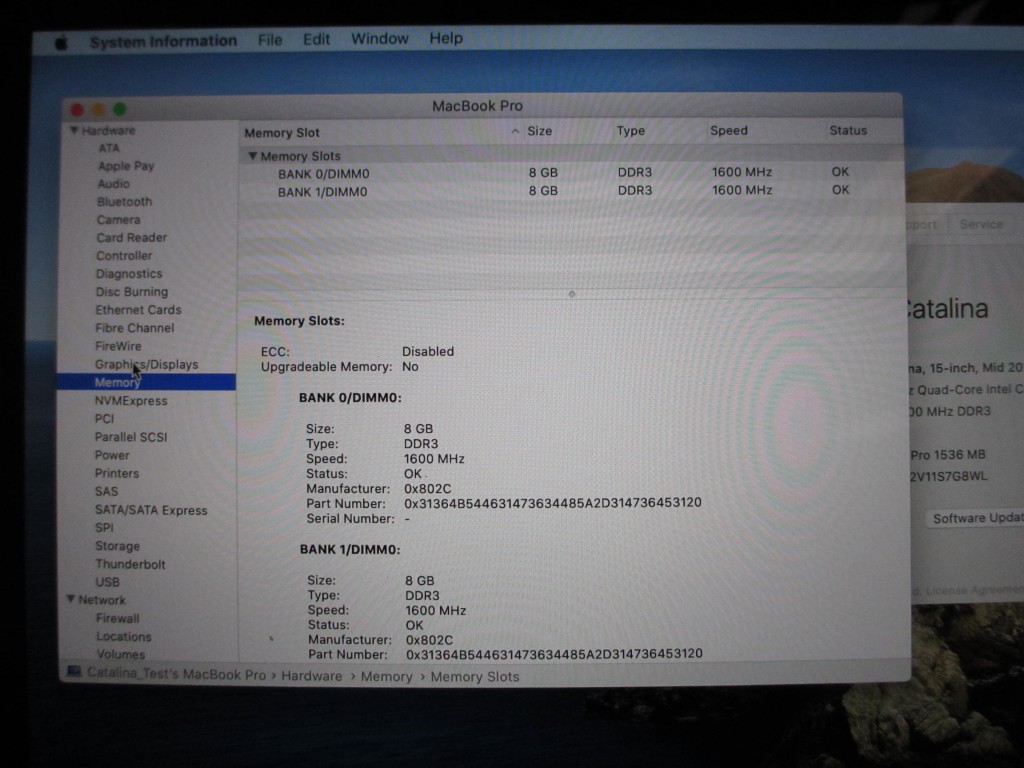Select Ethernet Cards in the sidebar
The height and width of the screenshot is (768, 1024).
click(138, 310)
